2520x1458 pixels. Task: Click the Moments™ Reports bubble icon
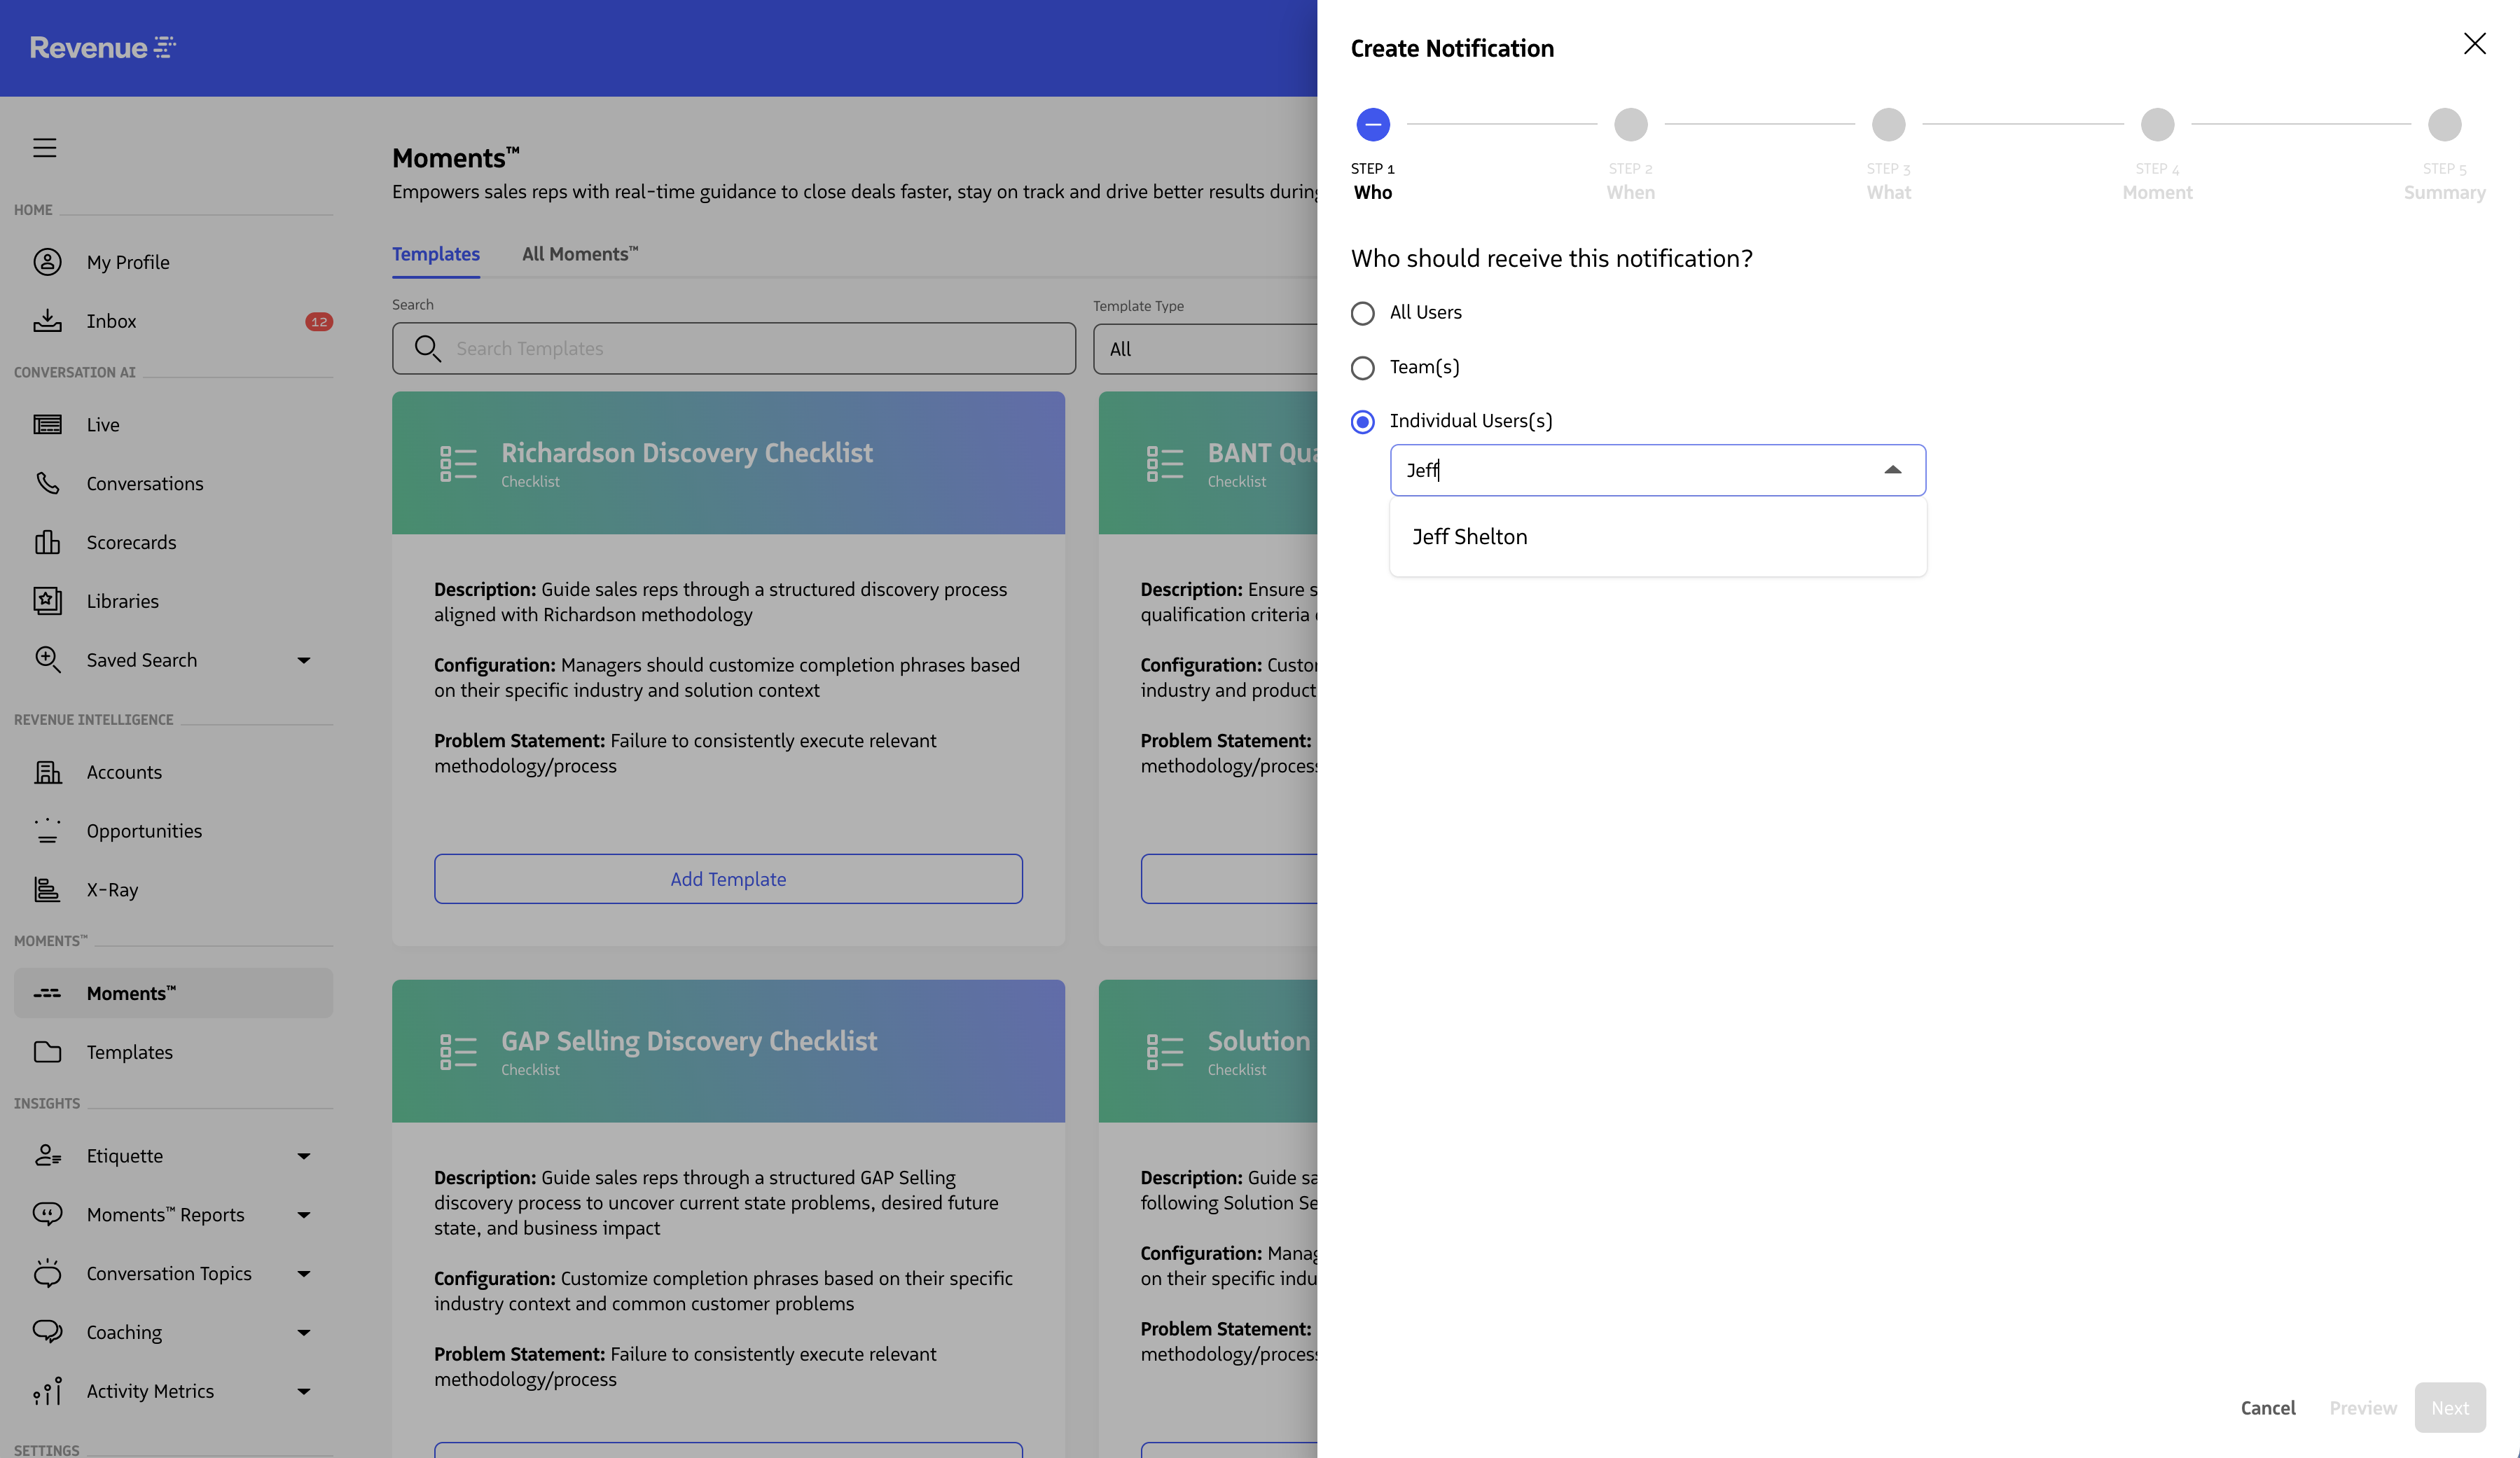tap(47, 1214)
